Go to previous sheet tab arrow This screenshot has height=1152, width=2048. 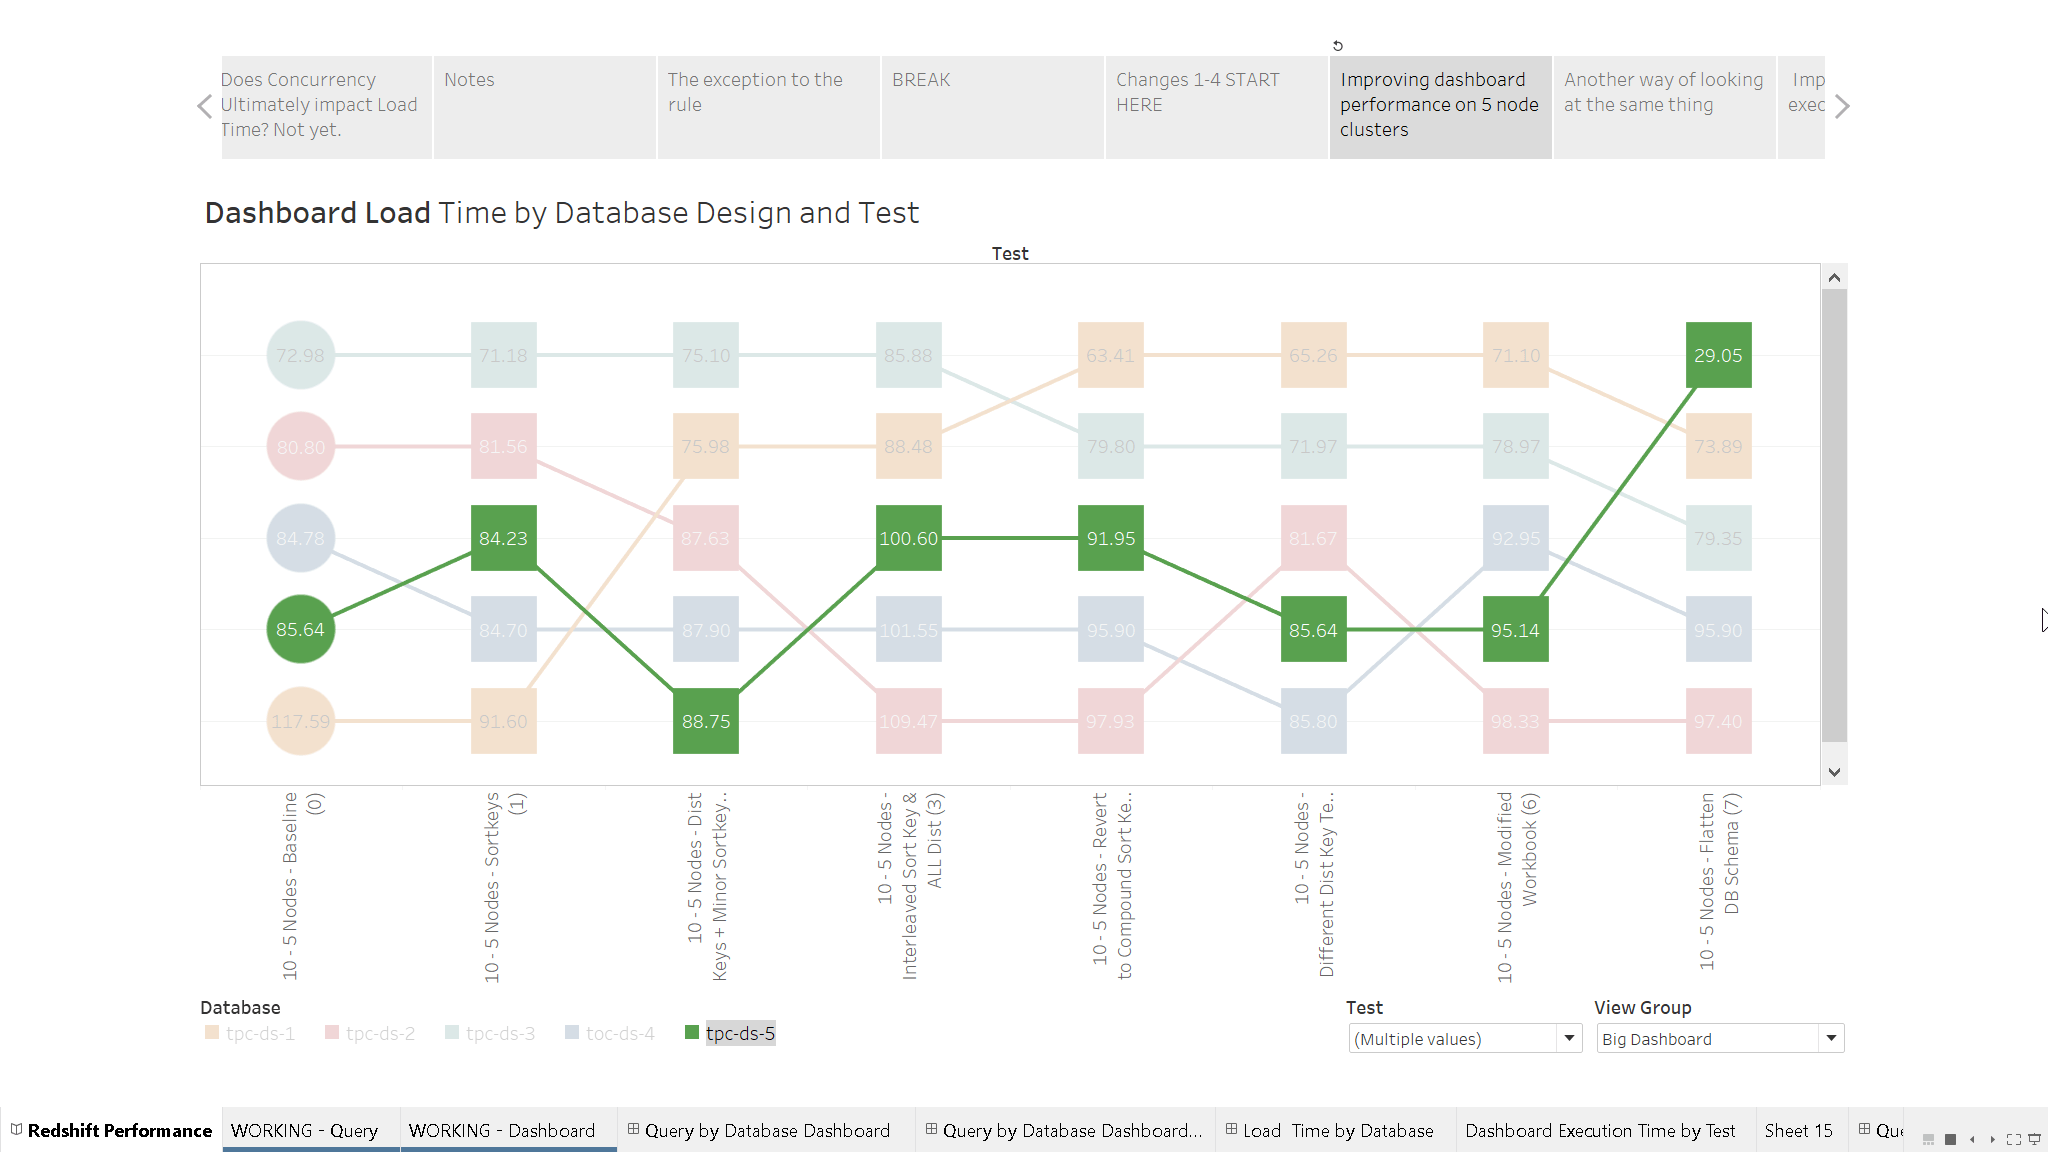1972,1139
